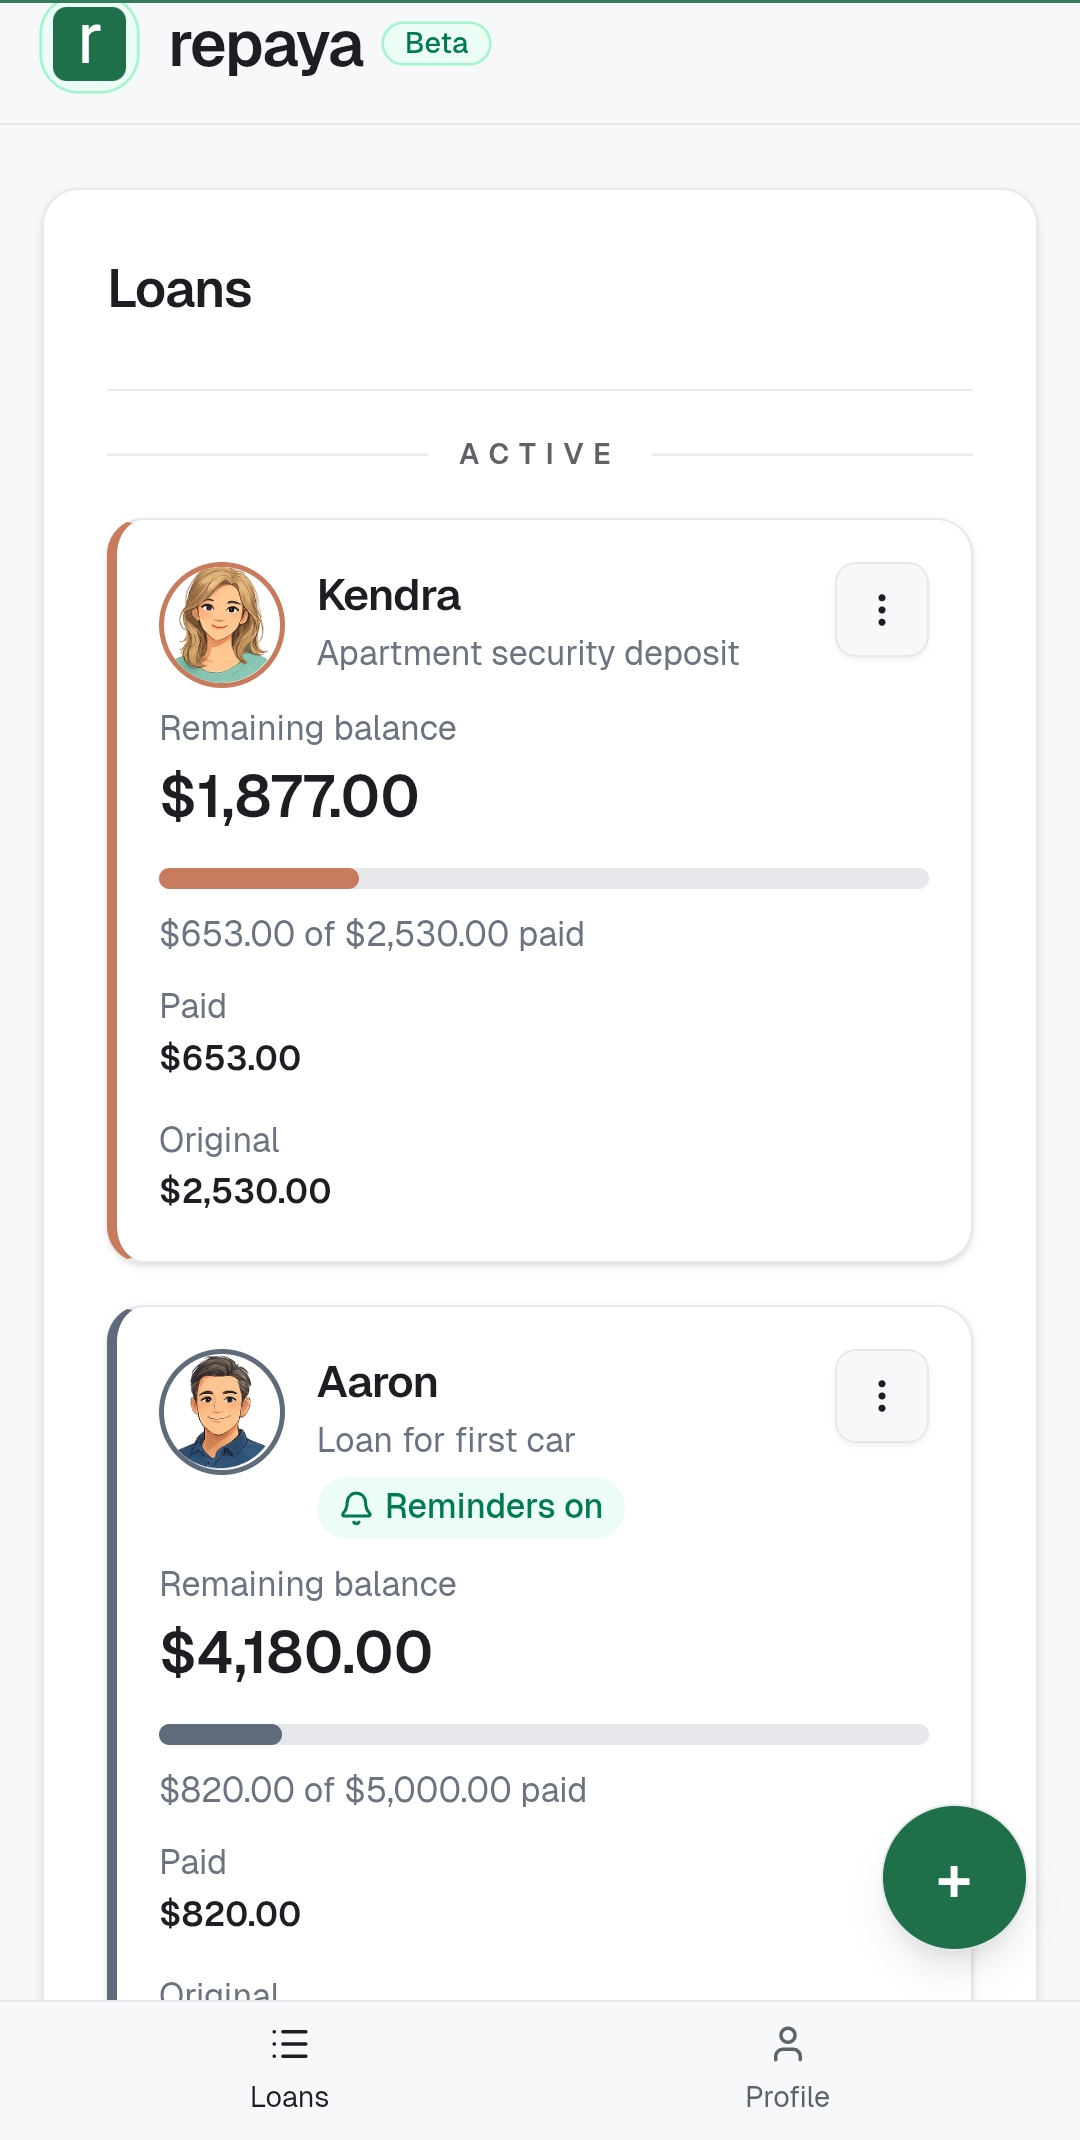Image resolution: width=1080 pixels, height=2140 pixels.
Task: Open Kendra's loan options kebab menu
Action: pos(881,610)
